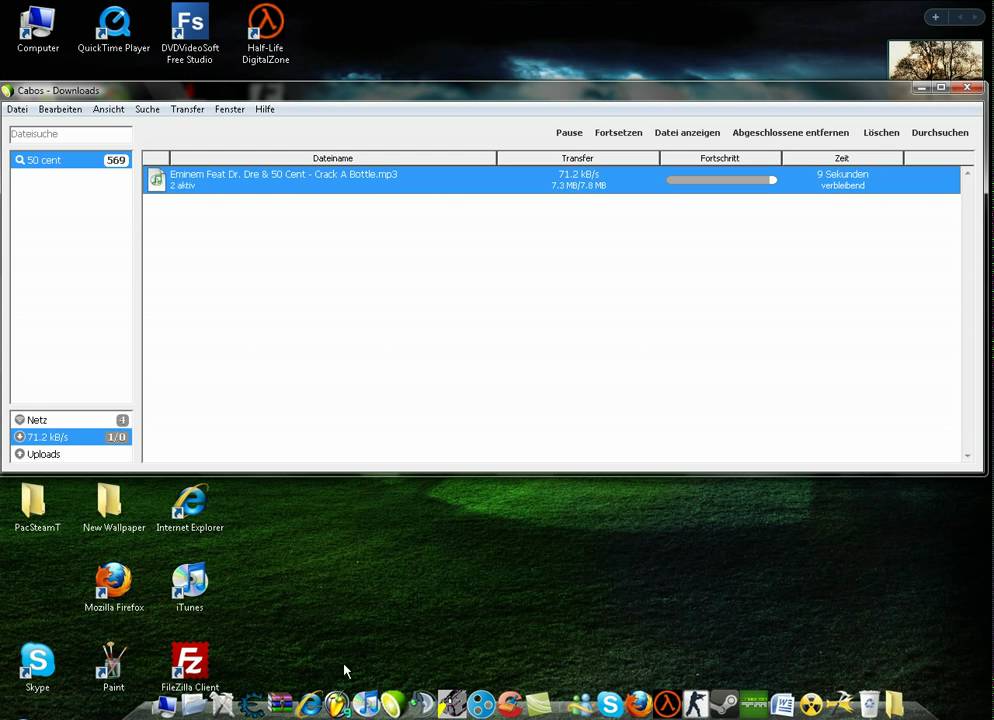
Task: Launch QuickTime Player from the desktop
Action: [113, 29]
